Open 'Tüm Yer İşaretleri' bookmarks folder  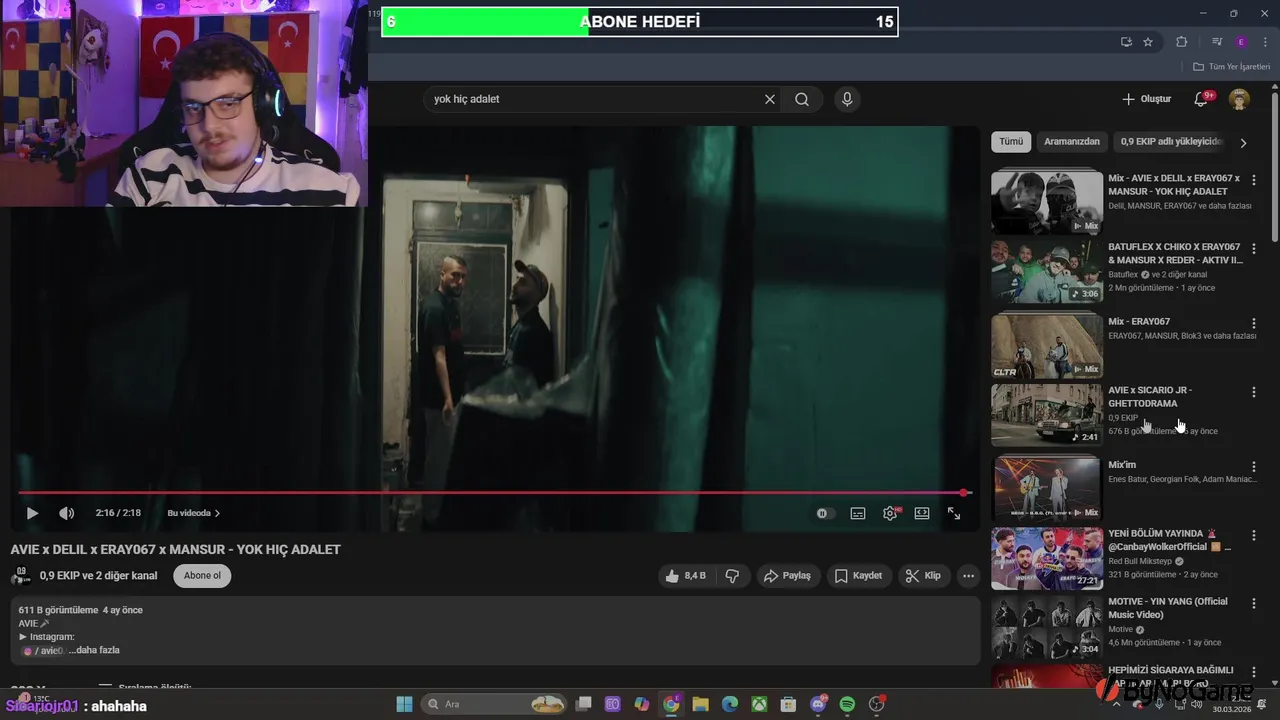pos(1232,67)
